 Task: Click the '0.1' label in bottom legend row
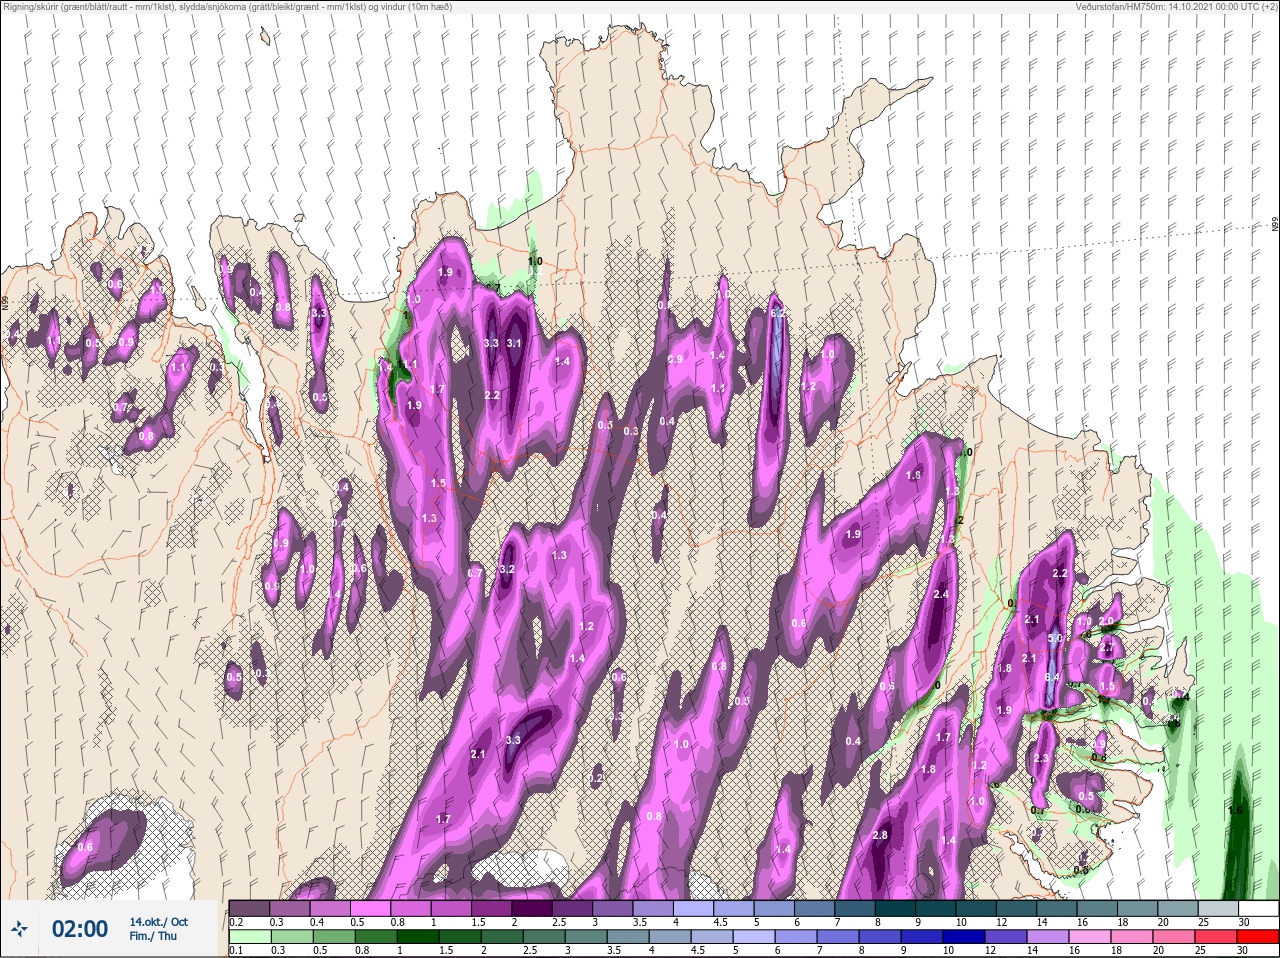pos(236,950)
